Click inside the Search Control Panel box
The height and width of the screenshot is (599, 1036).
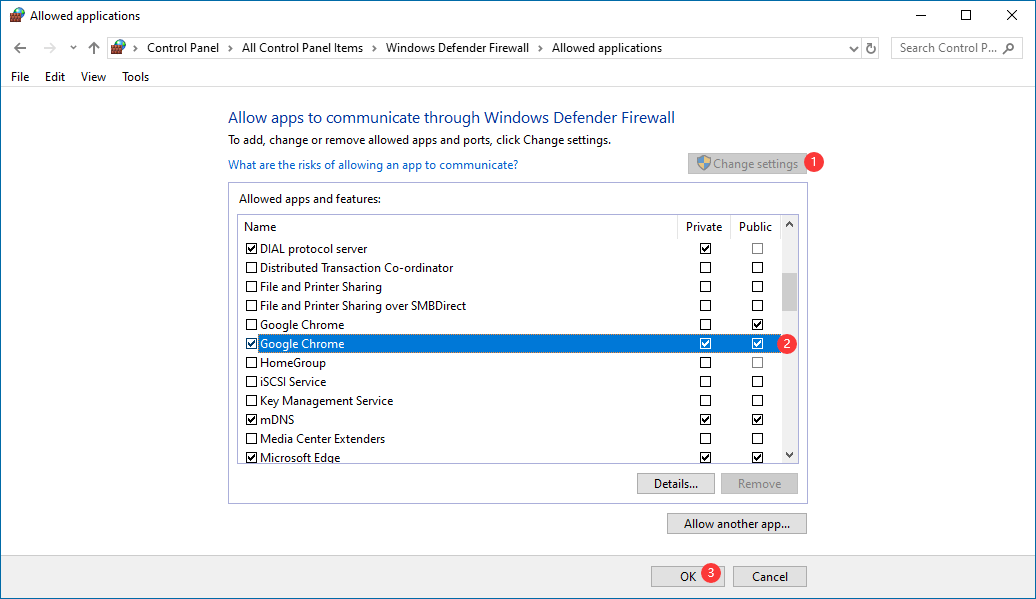pos(956,47)
